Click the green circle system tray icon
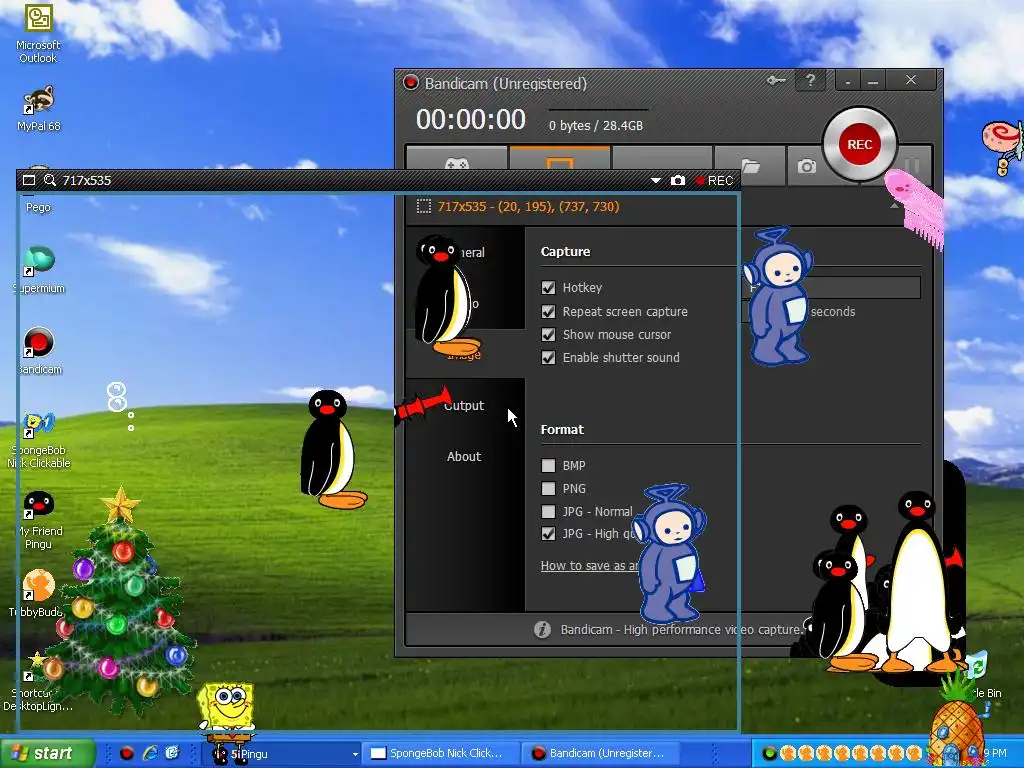The image size is (1024, 768). tap(769, 754)
